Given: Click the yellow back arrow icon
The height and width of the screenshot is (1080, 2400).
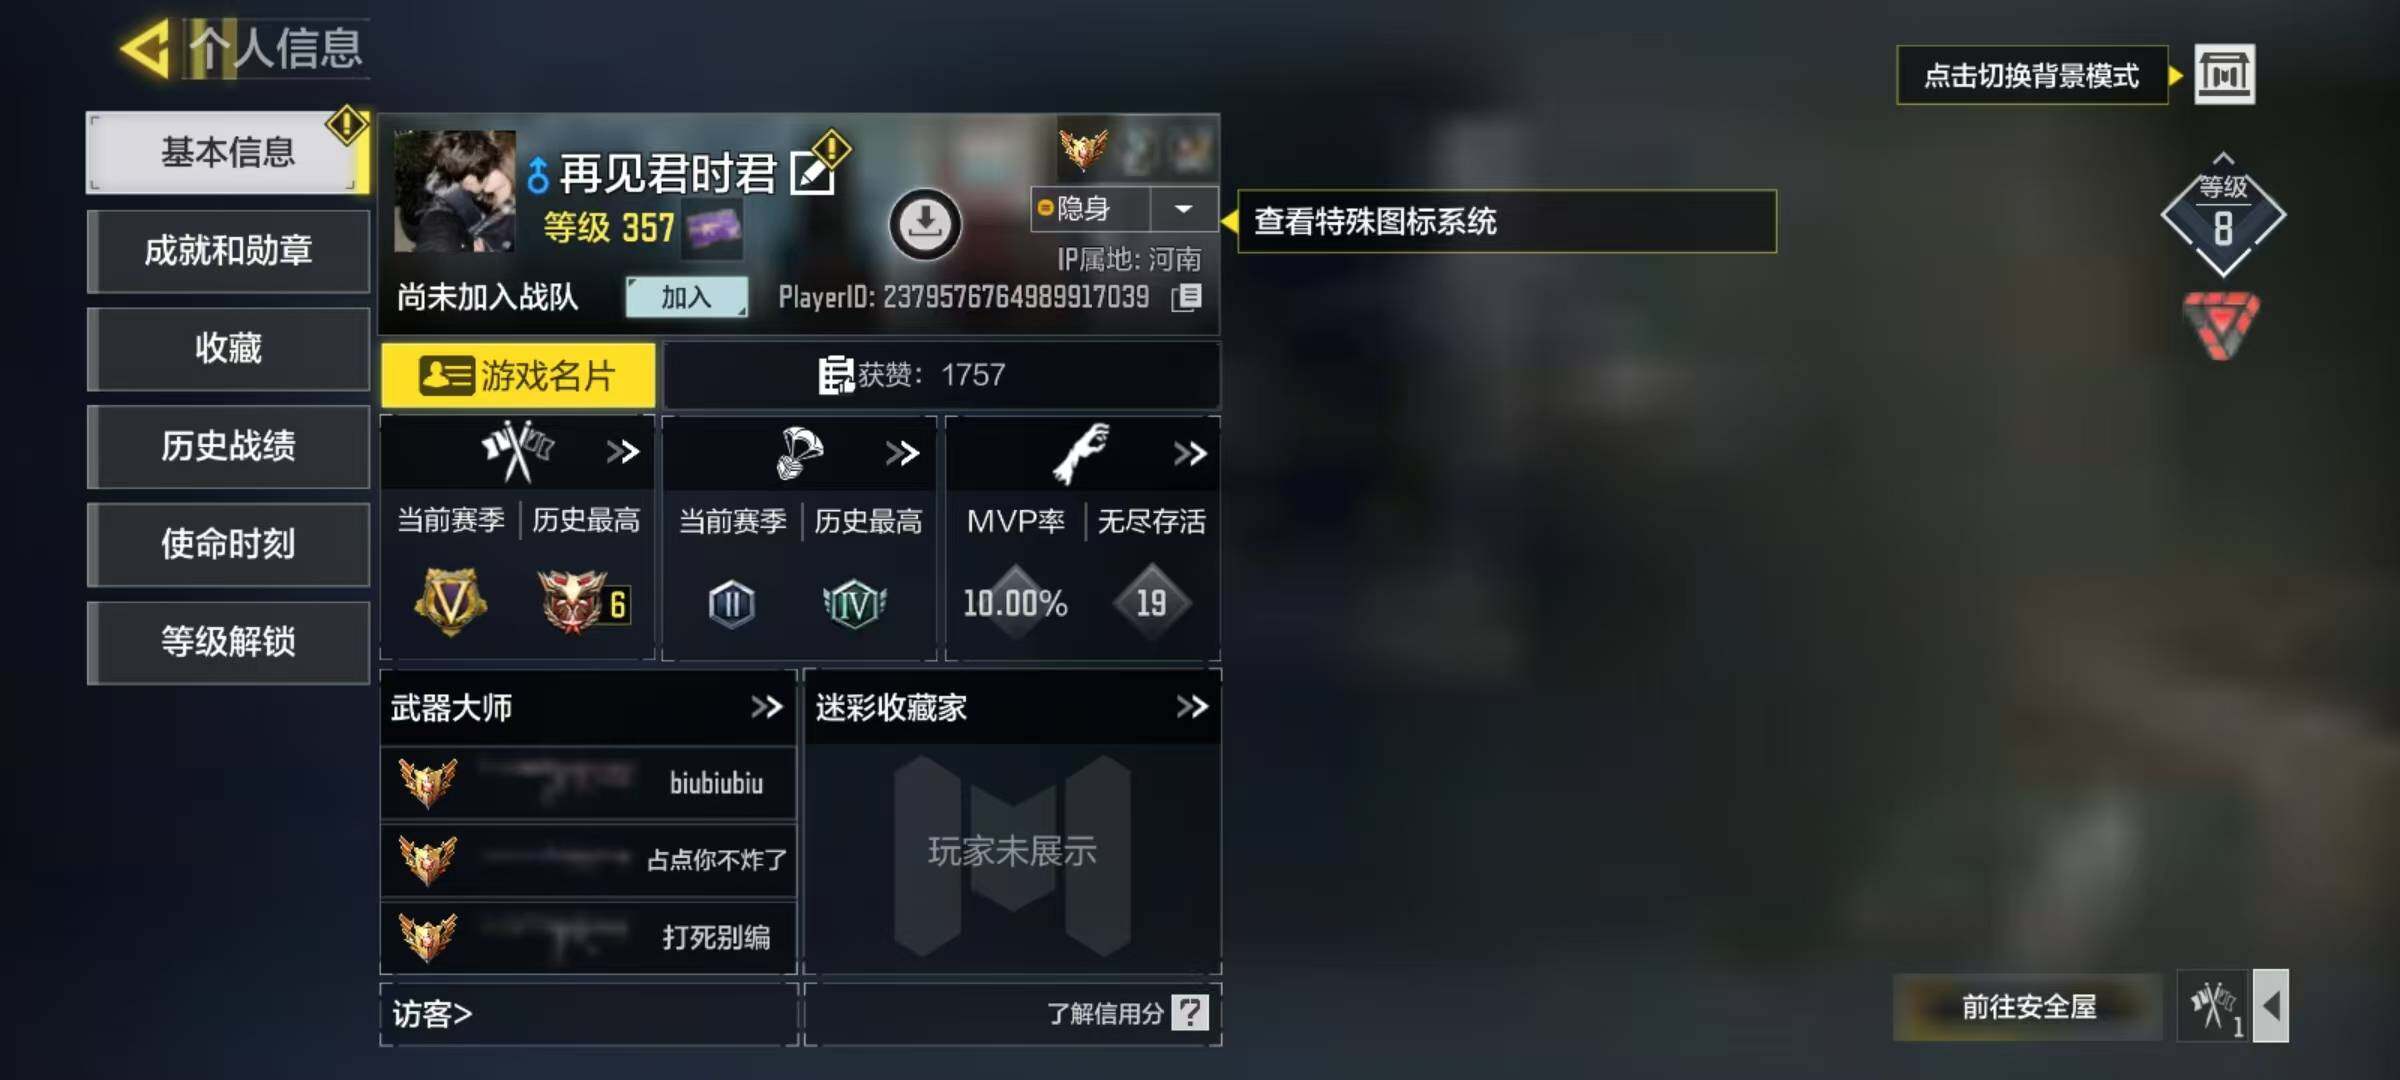Looking at the screenshot, I should pos(145,48).
